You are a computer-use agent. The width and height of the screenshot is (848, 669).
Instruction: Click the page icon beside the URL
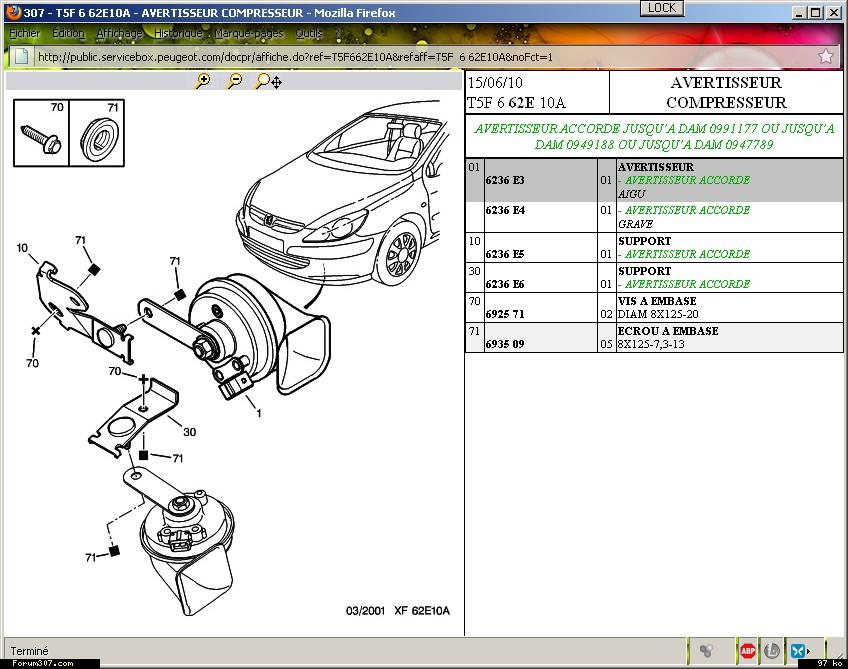coord(21,56)
